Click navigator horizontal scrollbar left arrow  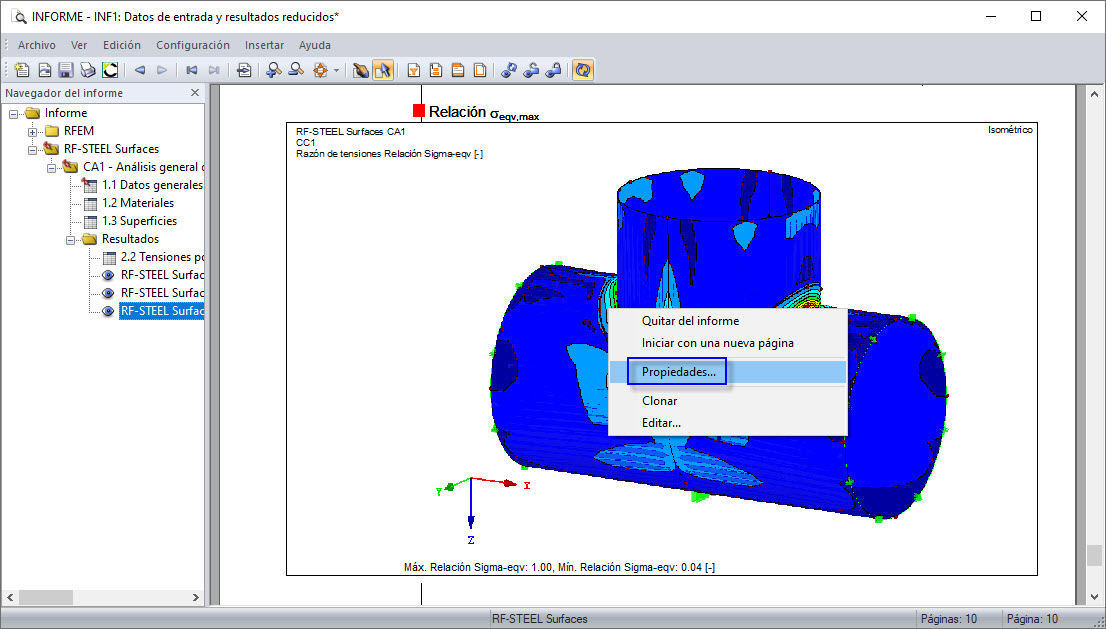[x=9, y=597]
